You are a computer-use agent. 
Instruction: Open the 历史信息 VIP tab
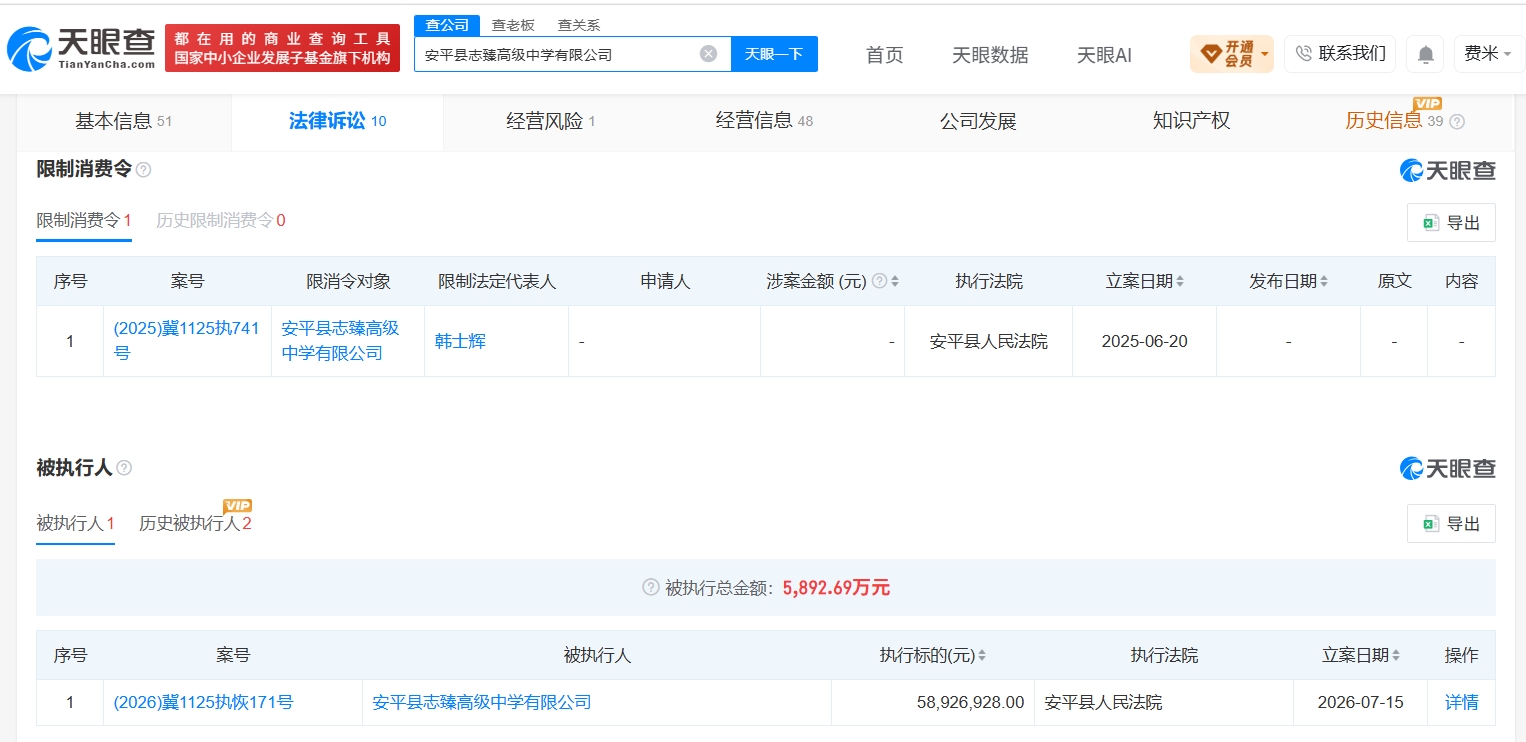click(1405, 122)
